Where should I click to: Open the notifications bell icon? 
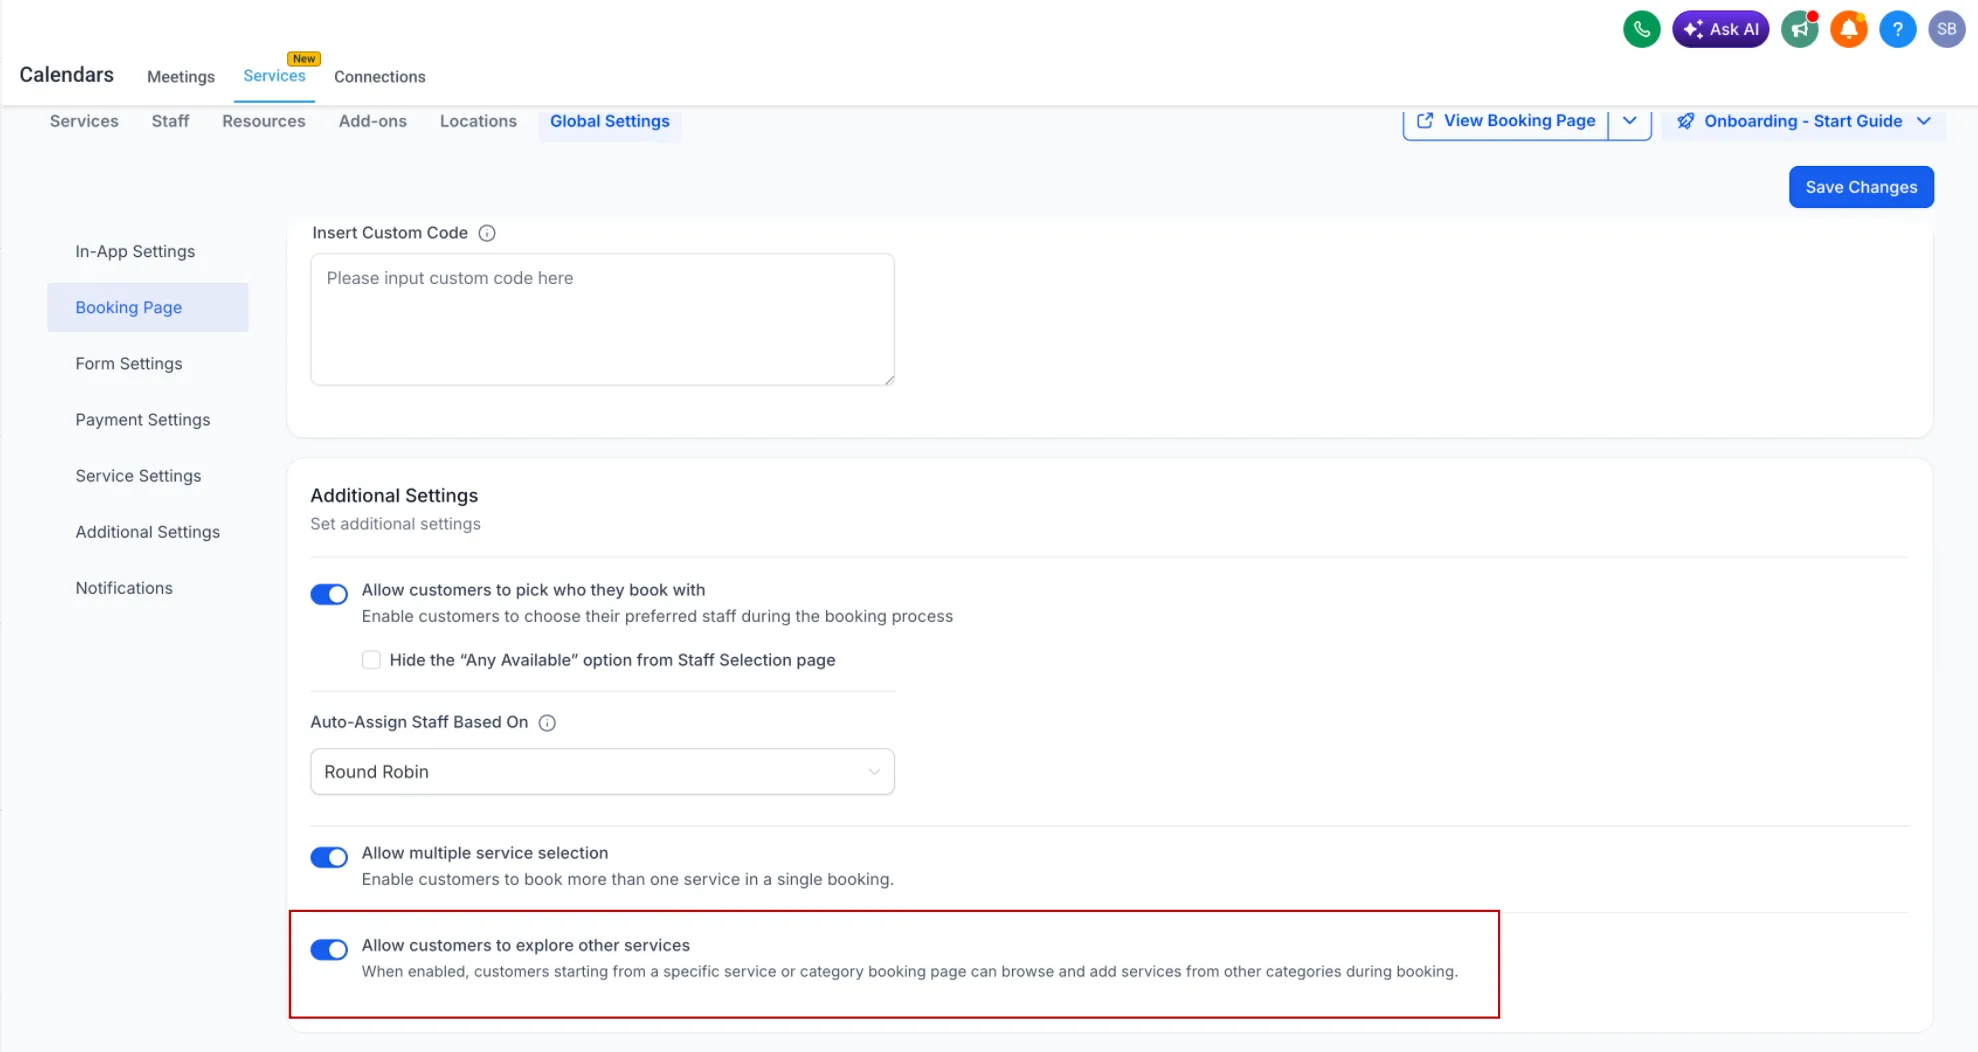coord(1848,29)
